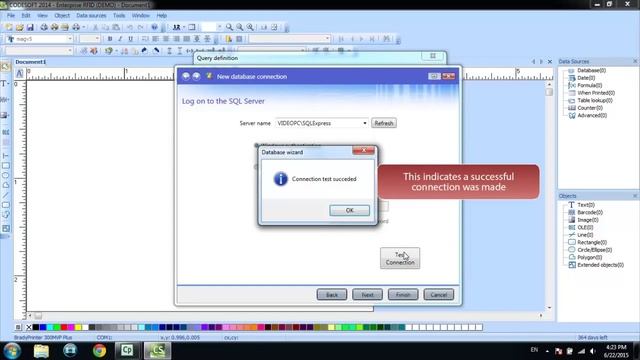Click the red color swatch in palette
Viewport: 640px width, 360px height.
(64, 327)
